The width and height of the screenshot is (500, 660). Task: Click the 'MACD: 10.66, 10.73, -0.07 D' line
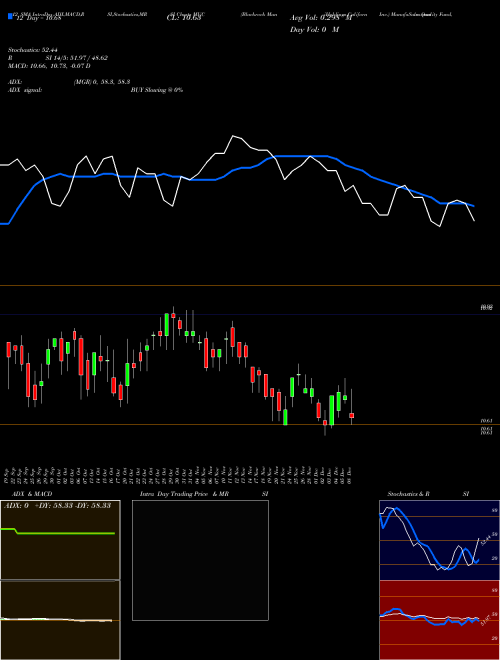49,66
